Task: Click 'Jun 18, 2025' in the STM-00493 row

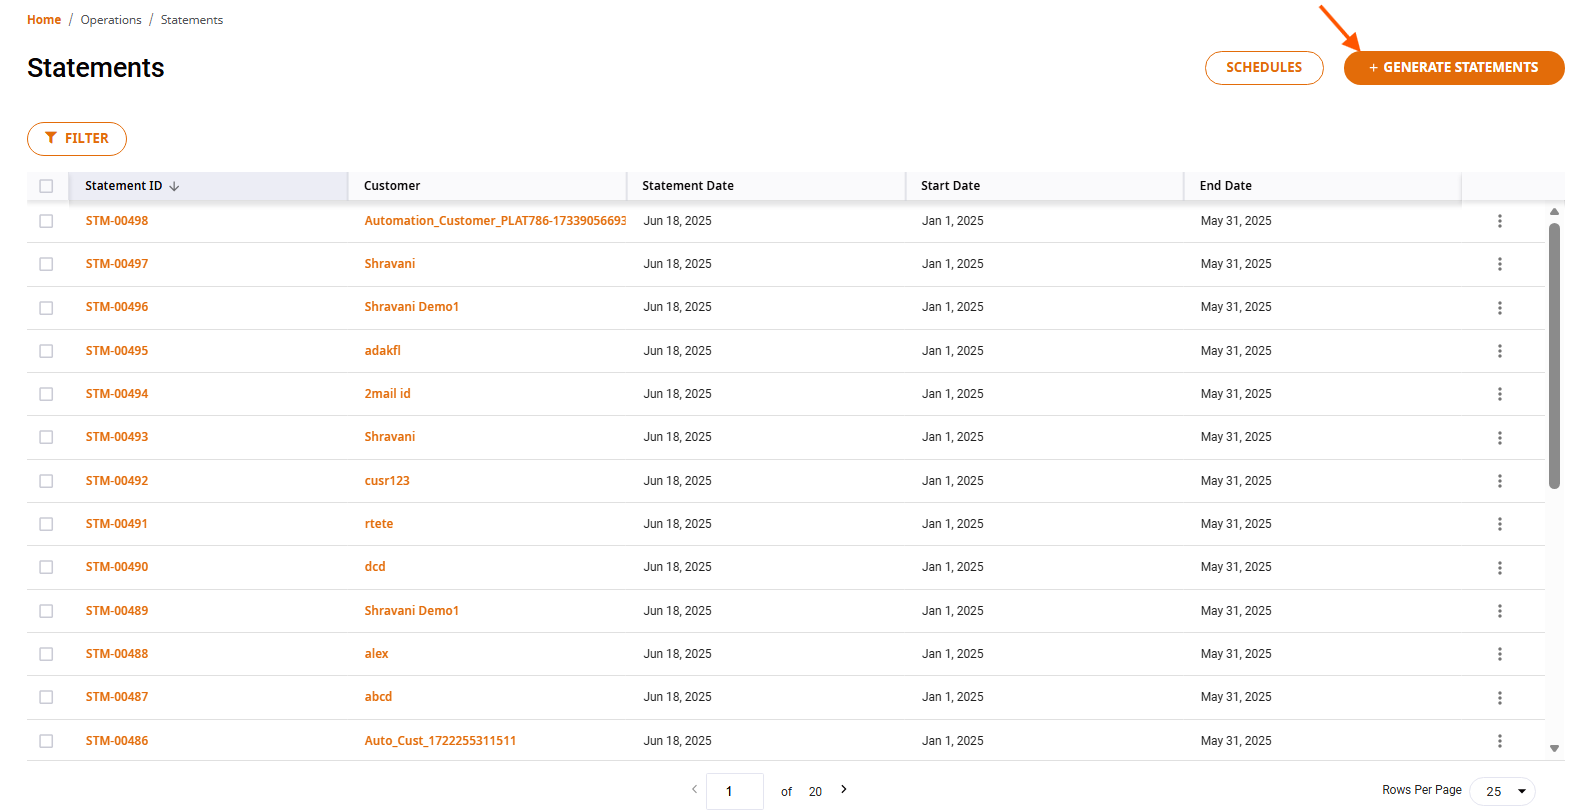Action: tap(678, 437)
